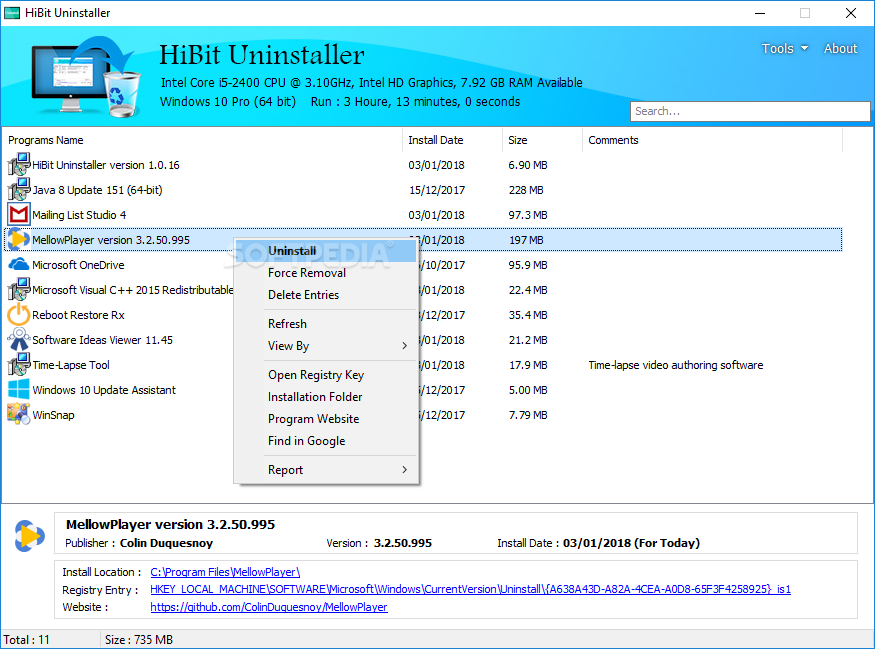Click the '7.79 MB' size cell
This screenshot has width=875, height=649.
528,415
